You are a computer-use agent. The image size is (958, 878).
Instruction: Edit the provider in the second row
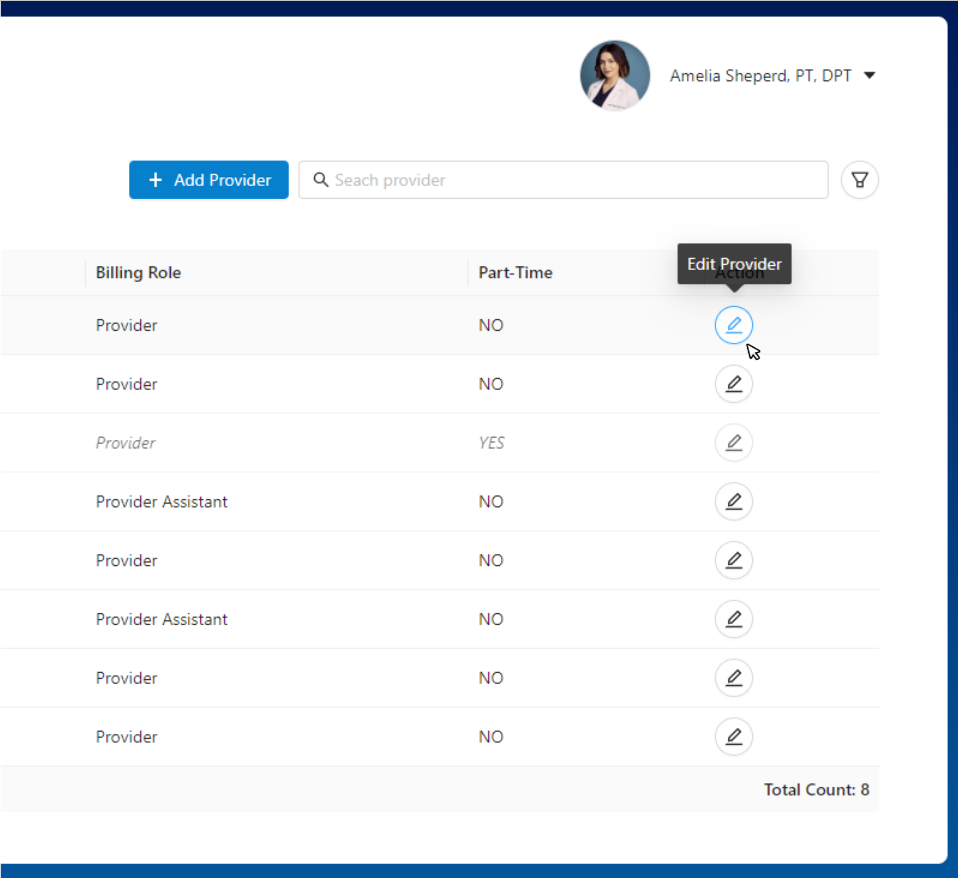pos(733,384)
